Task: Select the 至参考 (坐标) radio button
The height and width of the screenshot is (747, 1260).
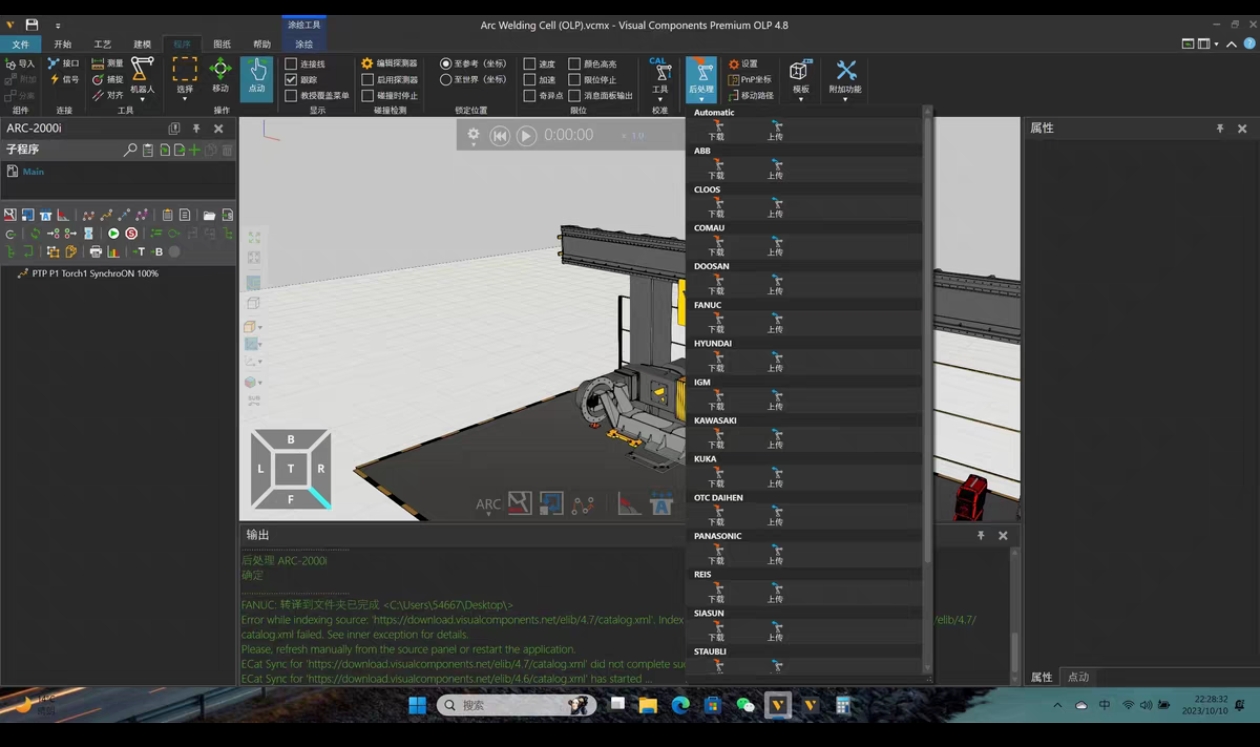Action: (x=446, y=64)
